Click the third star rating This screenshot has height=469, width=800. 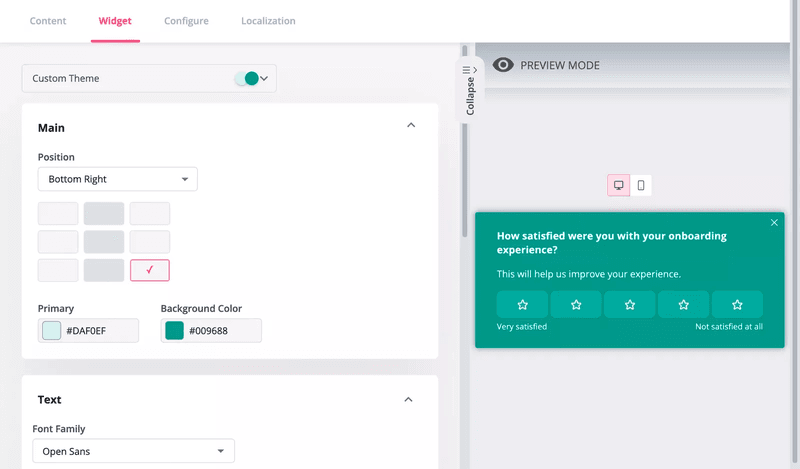click(630, 305)
